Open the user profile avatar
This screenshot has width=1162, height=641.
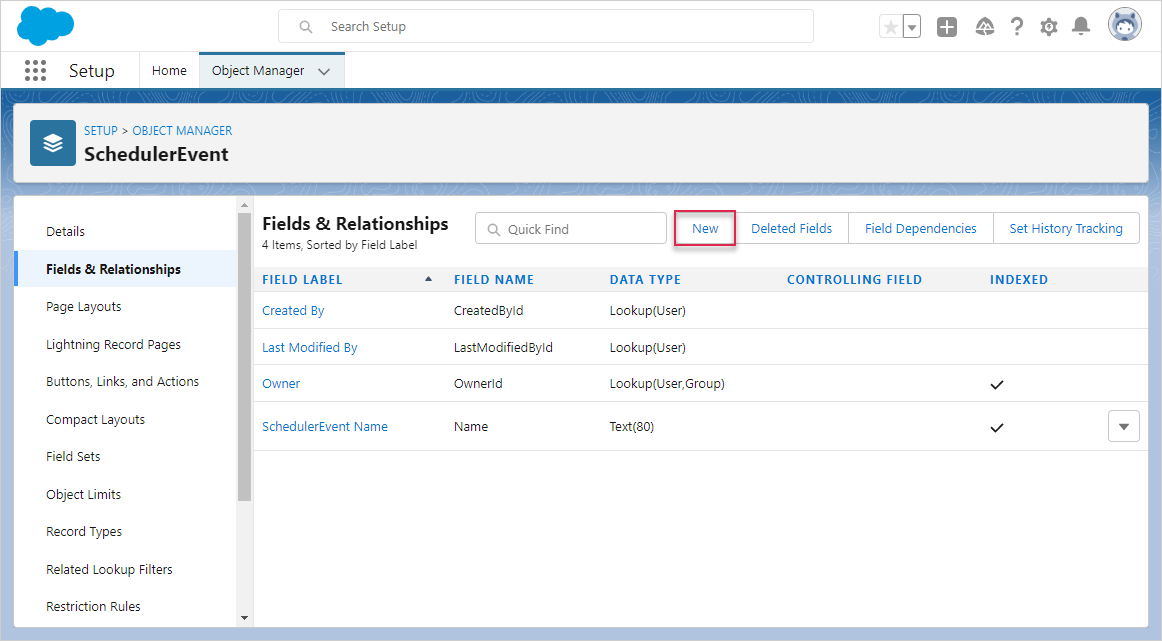point(1124,26)
